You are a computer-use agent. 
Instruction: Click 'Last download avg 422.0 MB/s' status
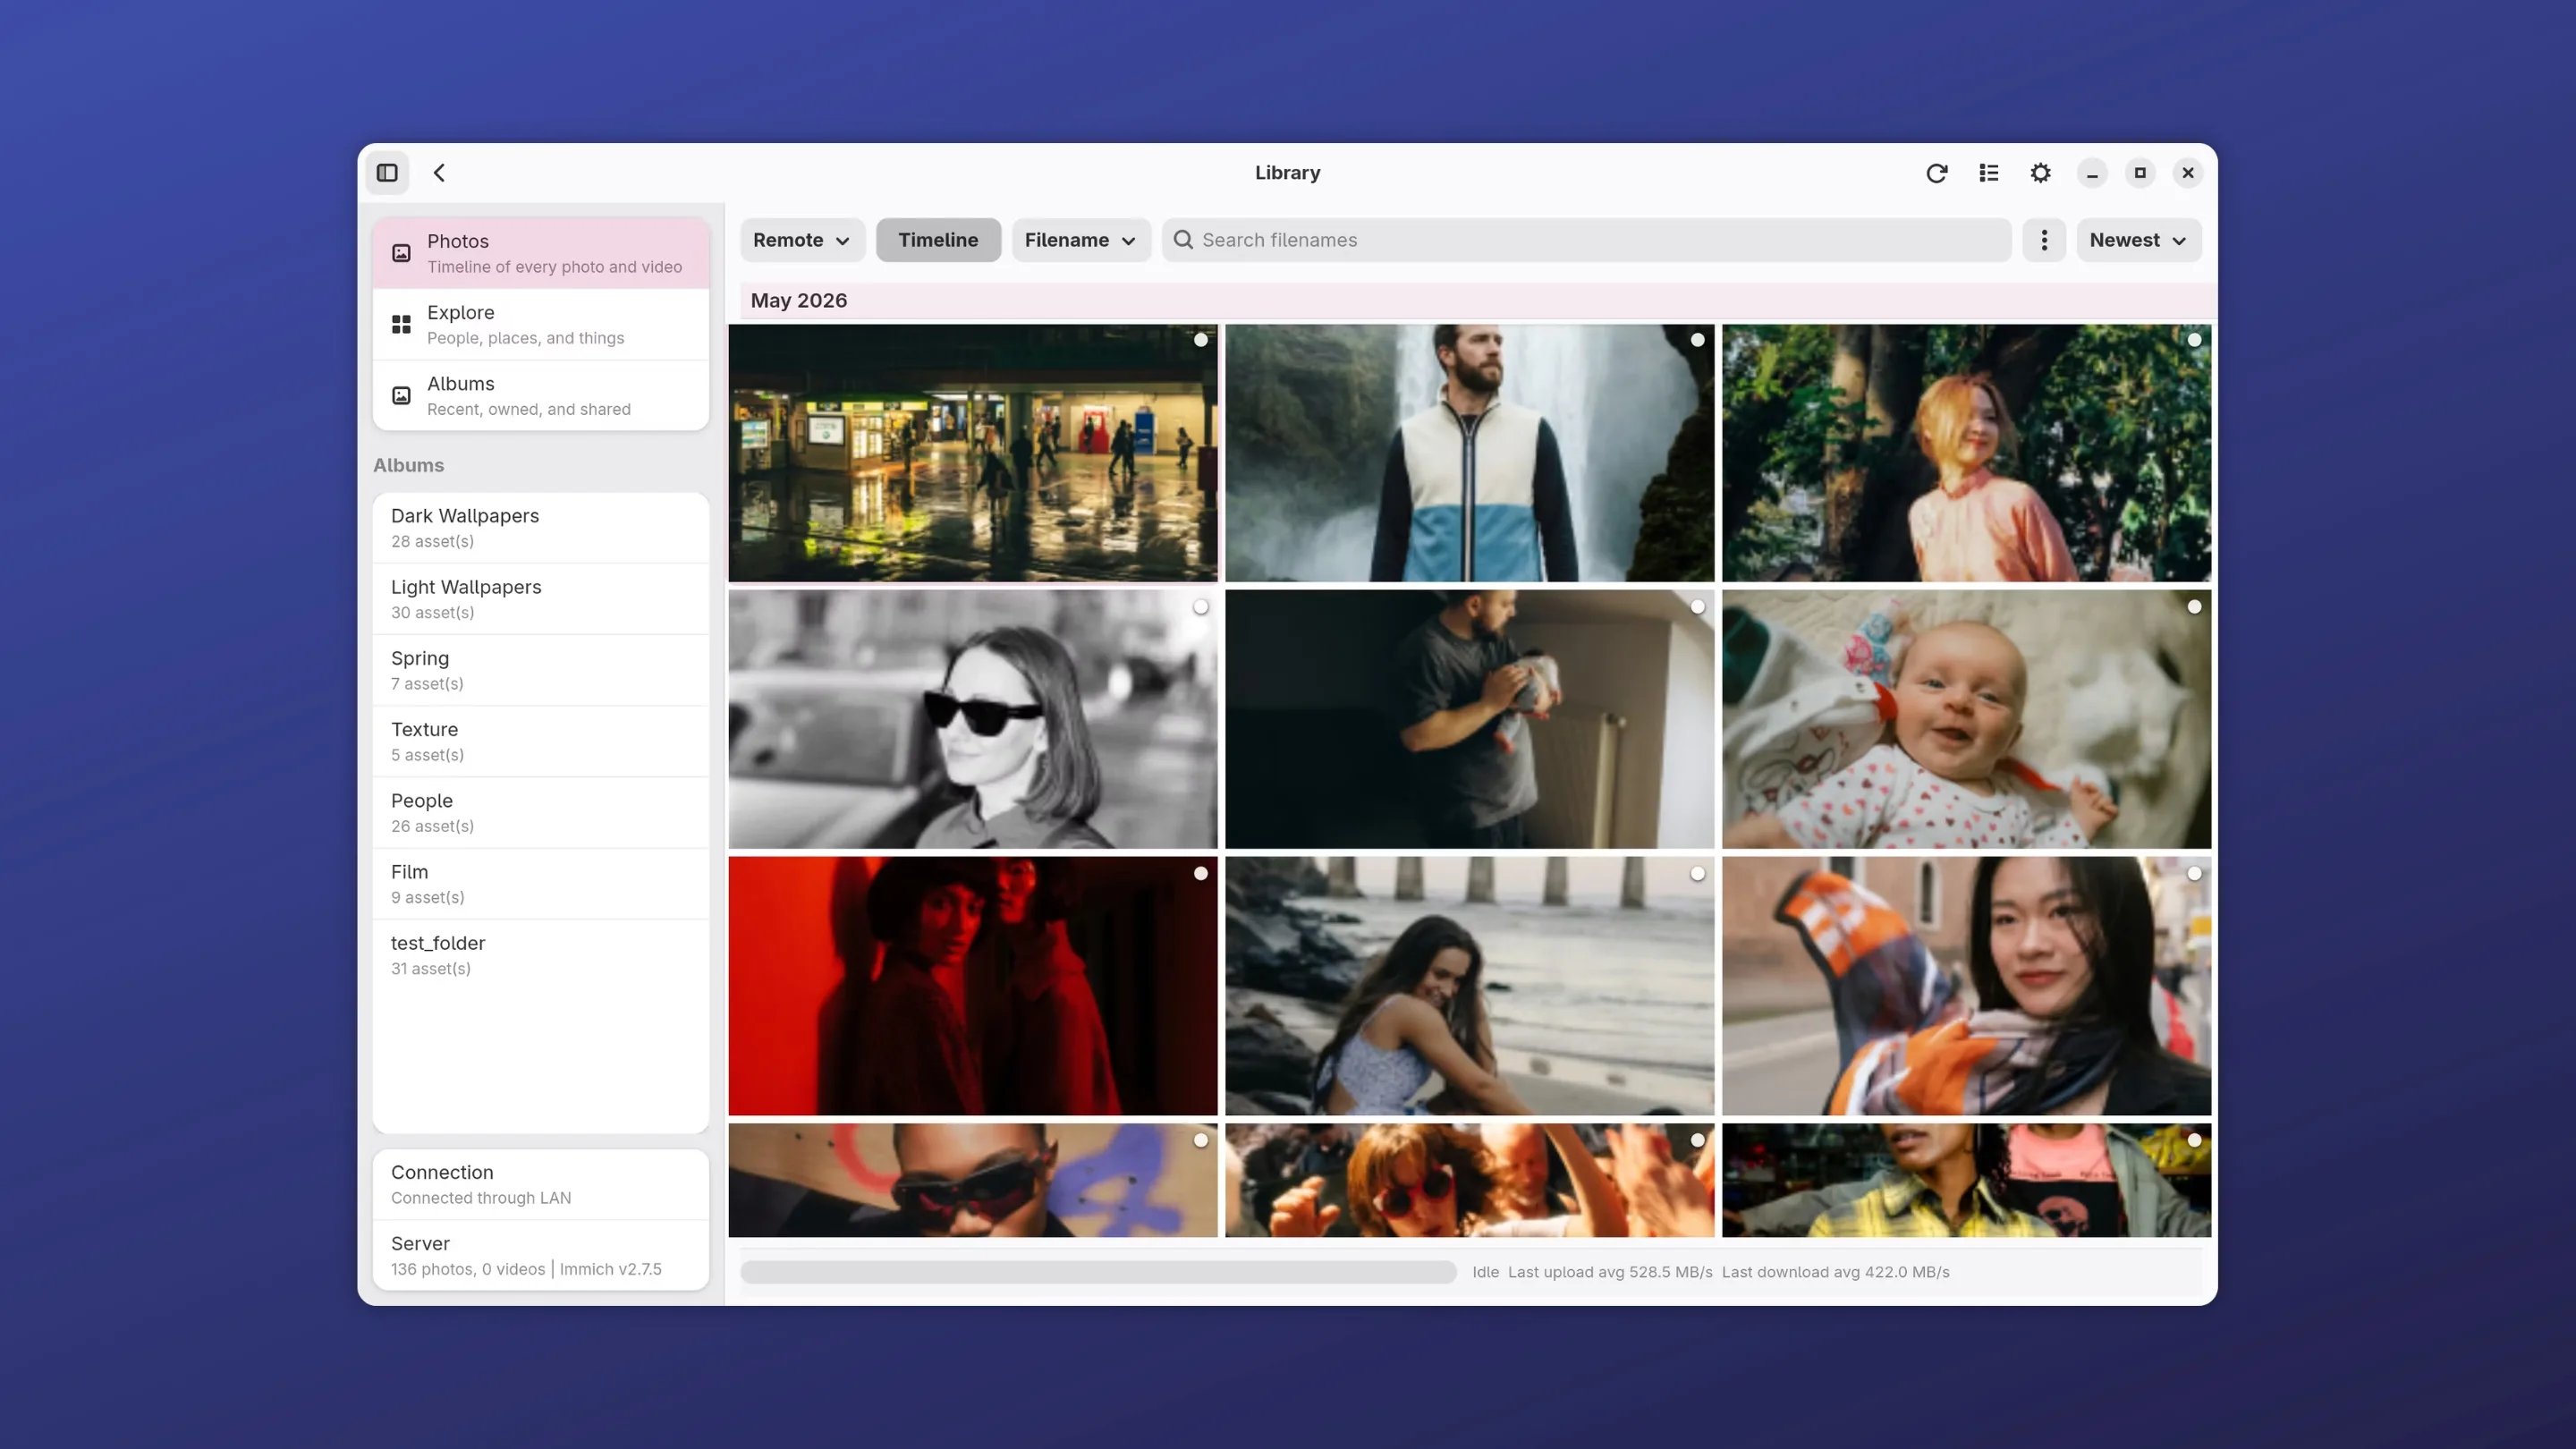(x=1835, y=1272)
